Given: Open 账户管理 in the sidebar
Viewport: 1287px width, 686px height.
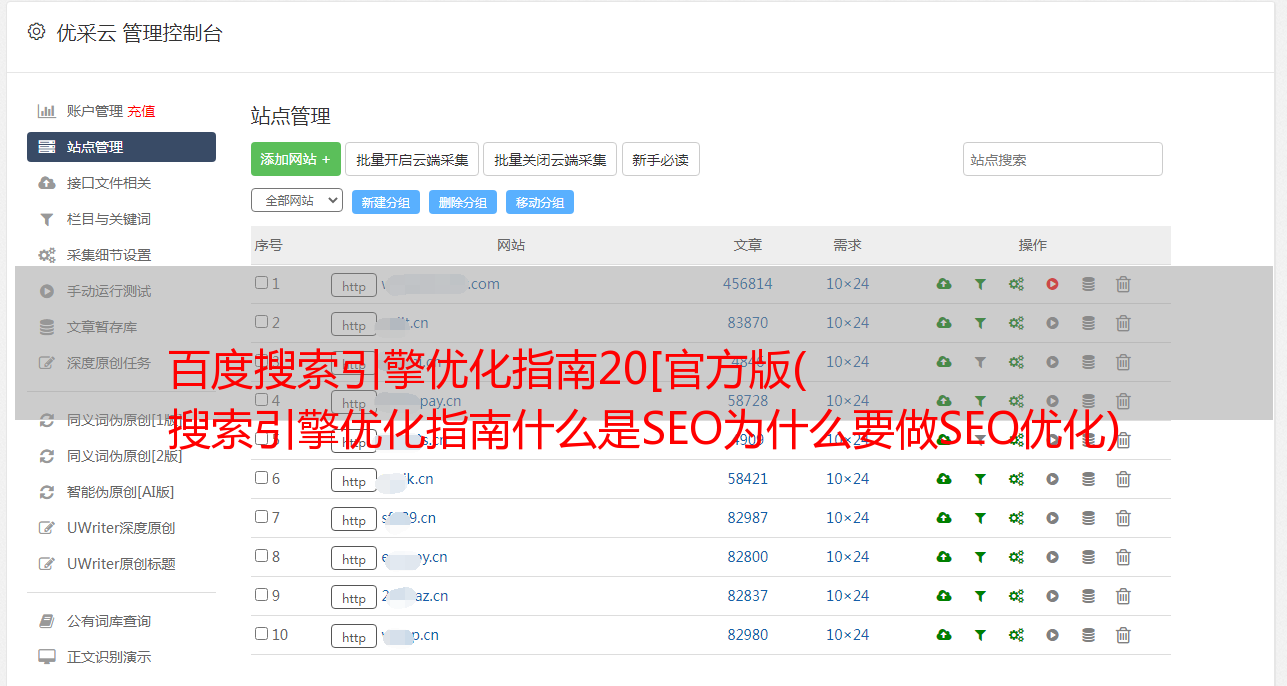Looking at the screenshot, I should click(94, 111).
